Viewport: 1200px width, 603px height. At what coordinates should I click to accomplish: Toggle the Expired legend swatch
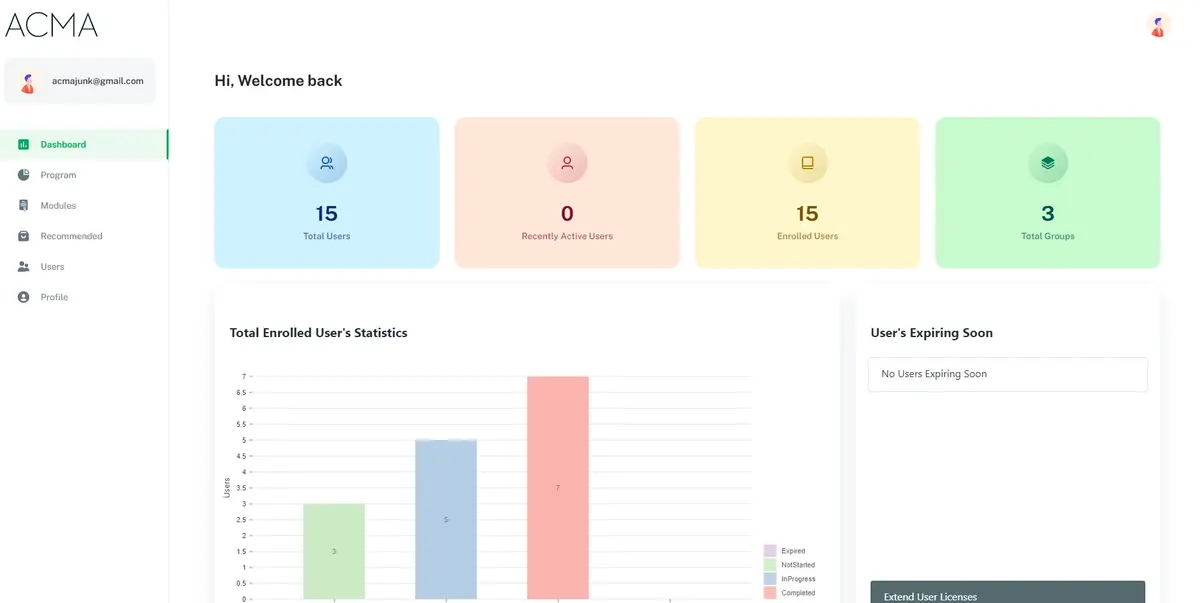point(770,551)
